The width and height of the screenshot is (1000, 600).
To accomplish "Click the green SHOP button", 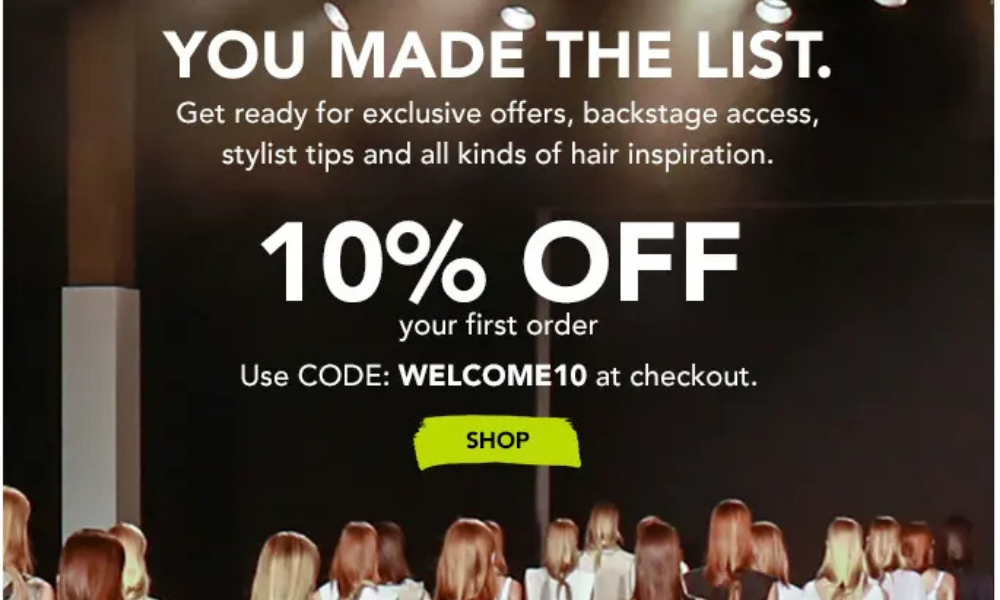I will click(497, 442).
